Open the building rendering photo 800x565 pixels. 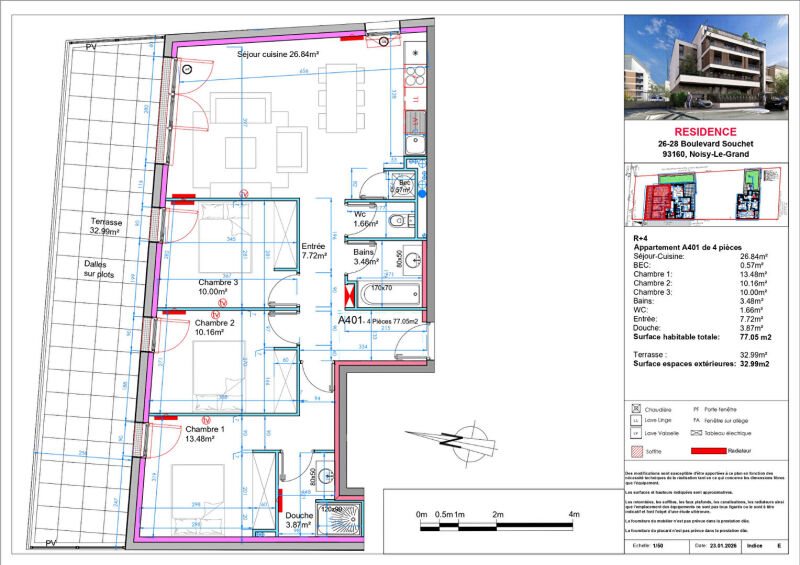pos(706,67)
